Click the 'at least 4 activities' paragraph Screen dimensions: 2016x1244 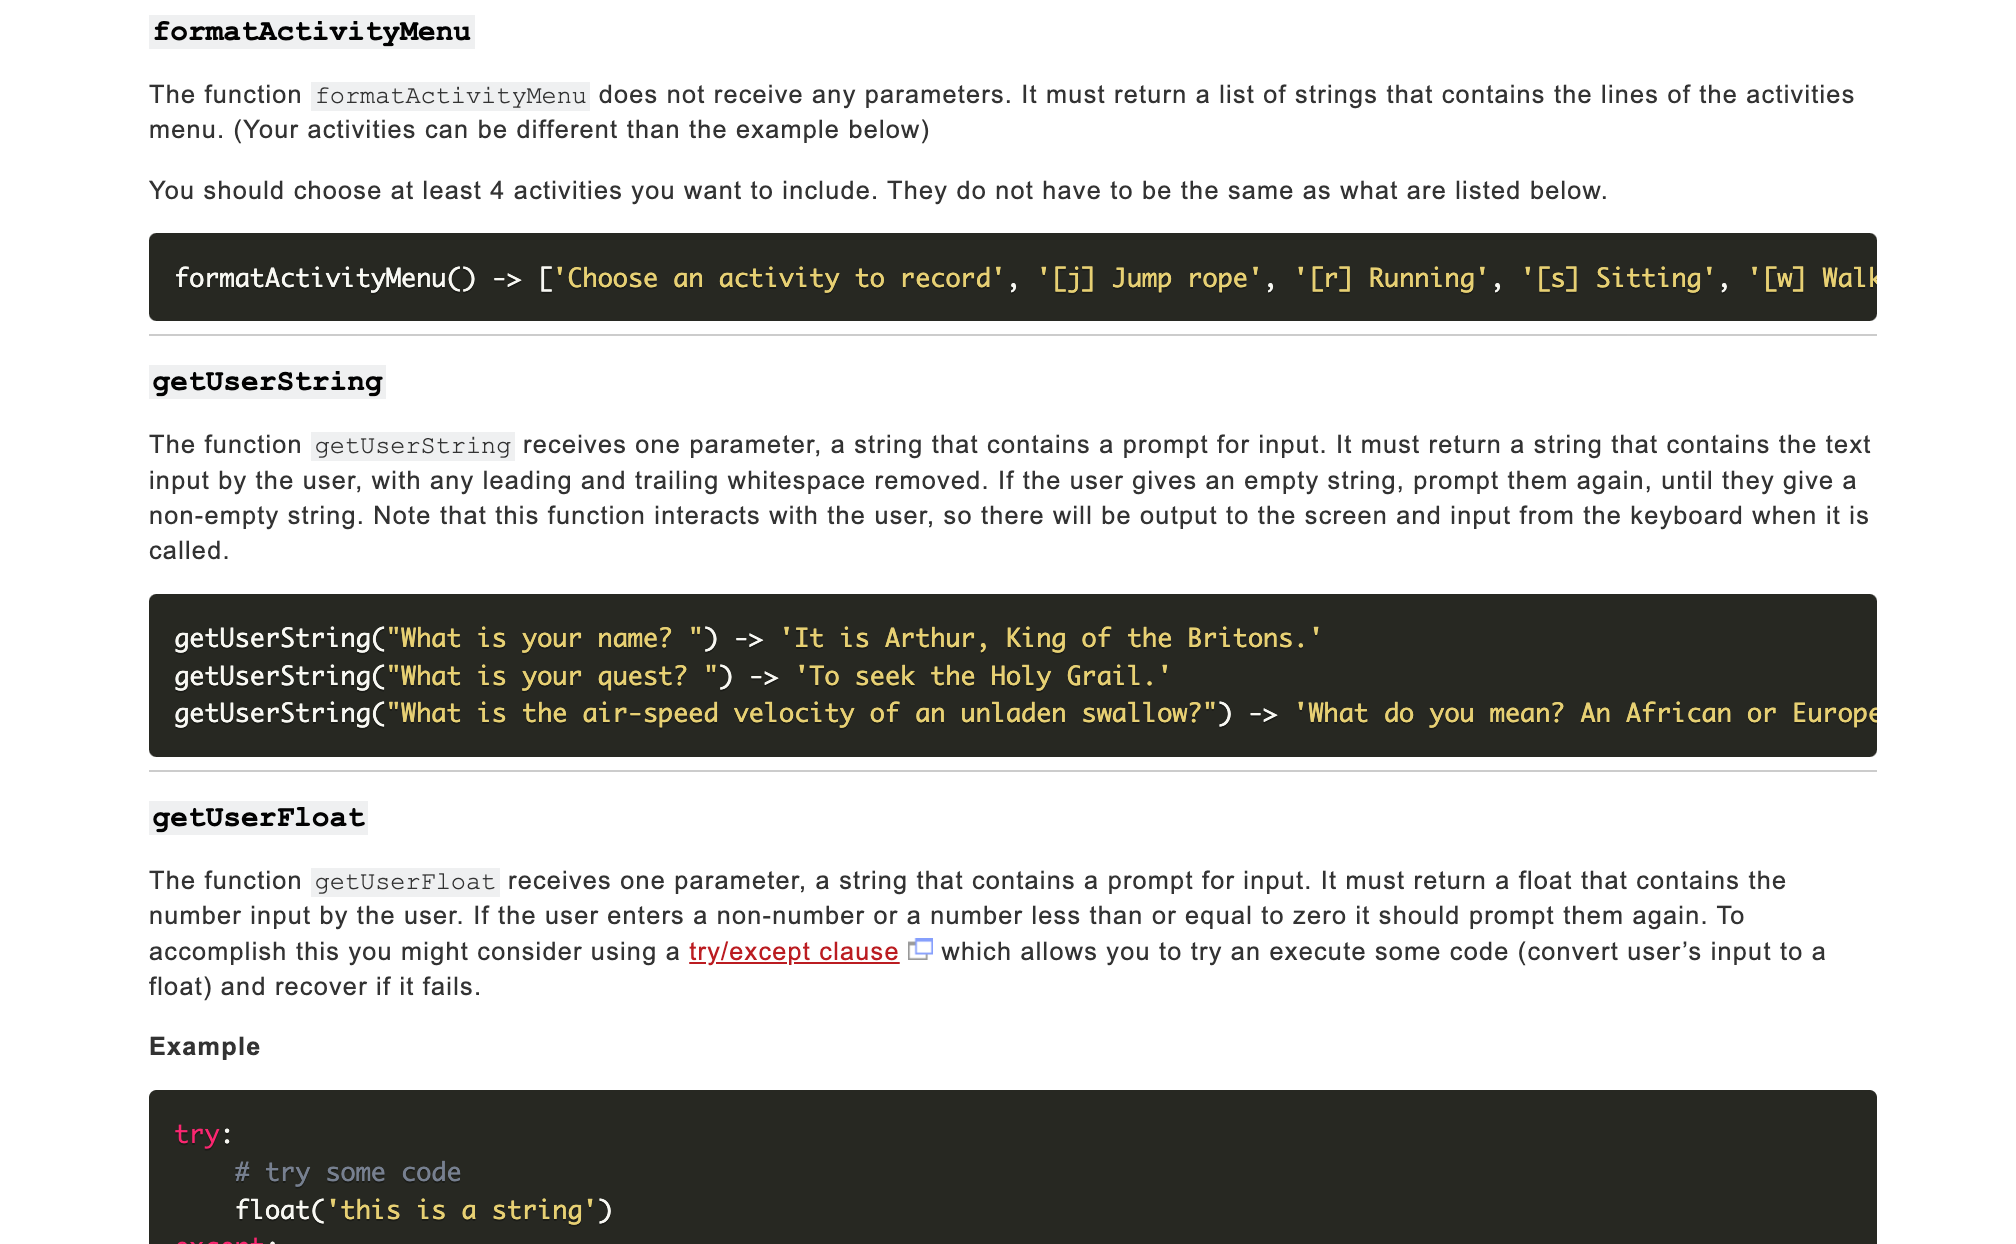pyautogui.click(x=877, y=191)
